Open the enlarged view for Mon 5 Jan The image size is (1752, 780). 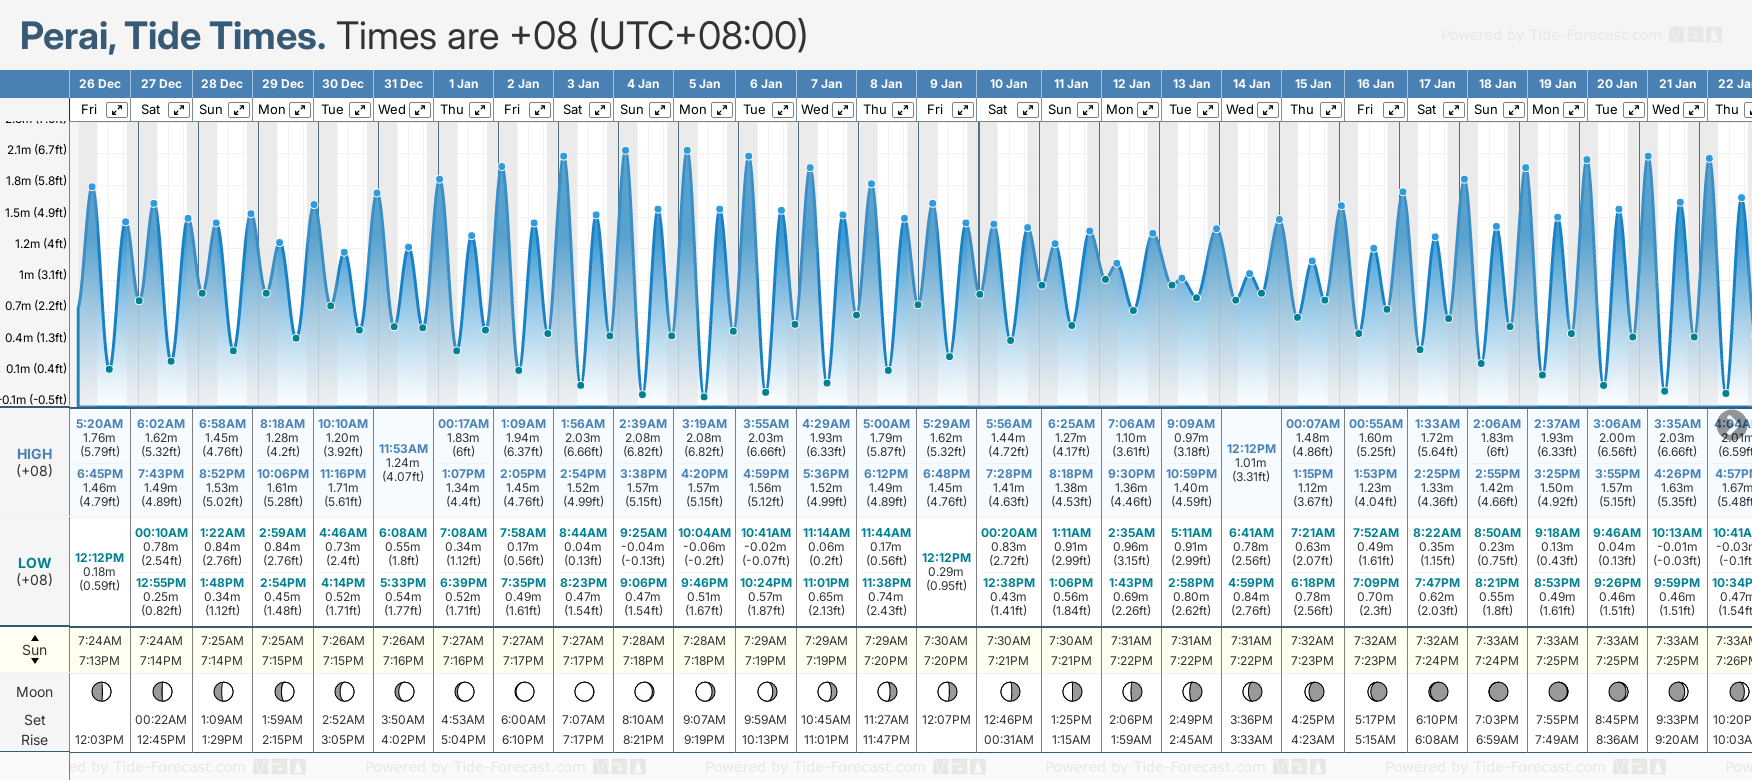pos(721,110)
